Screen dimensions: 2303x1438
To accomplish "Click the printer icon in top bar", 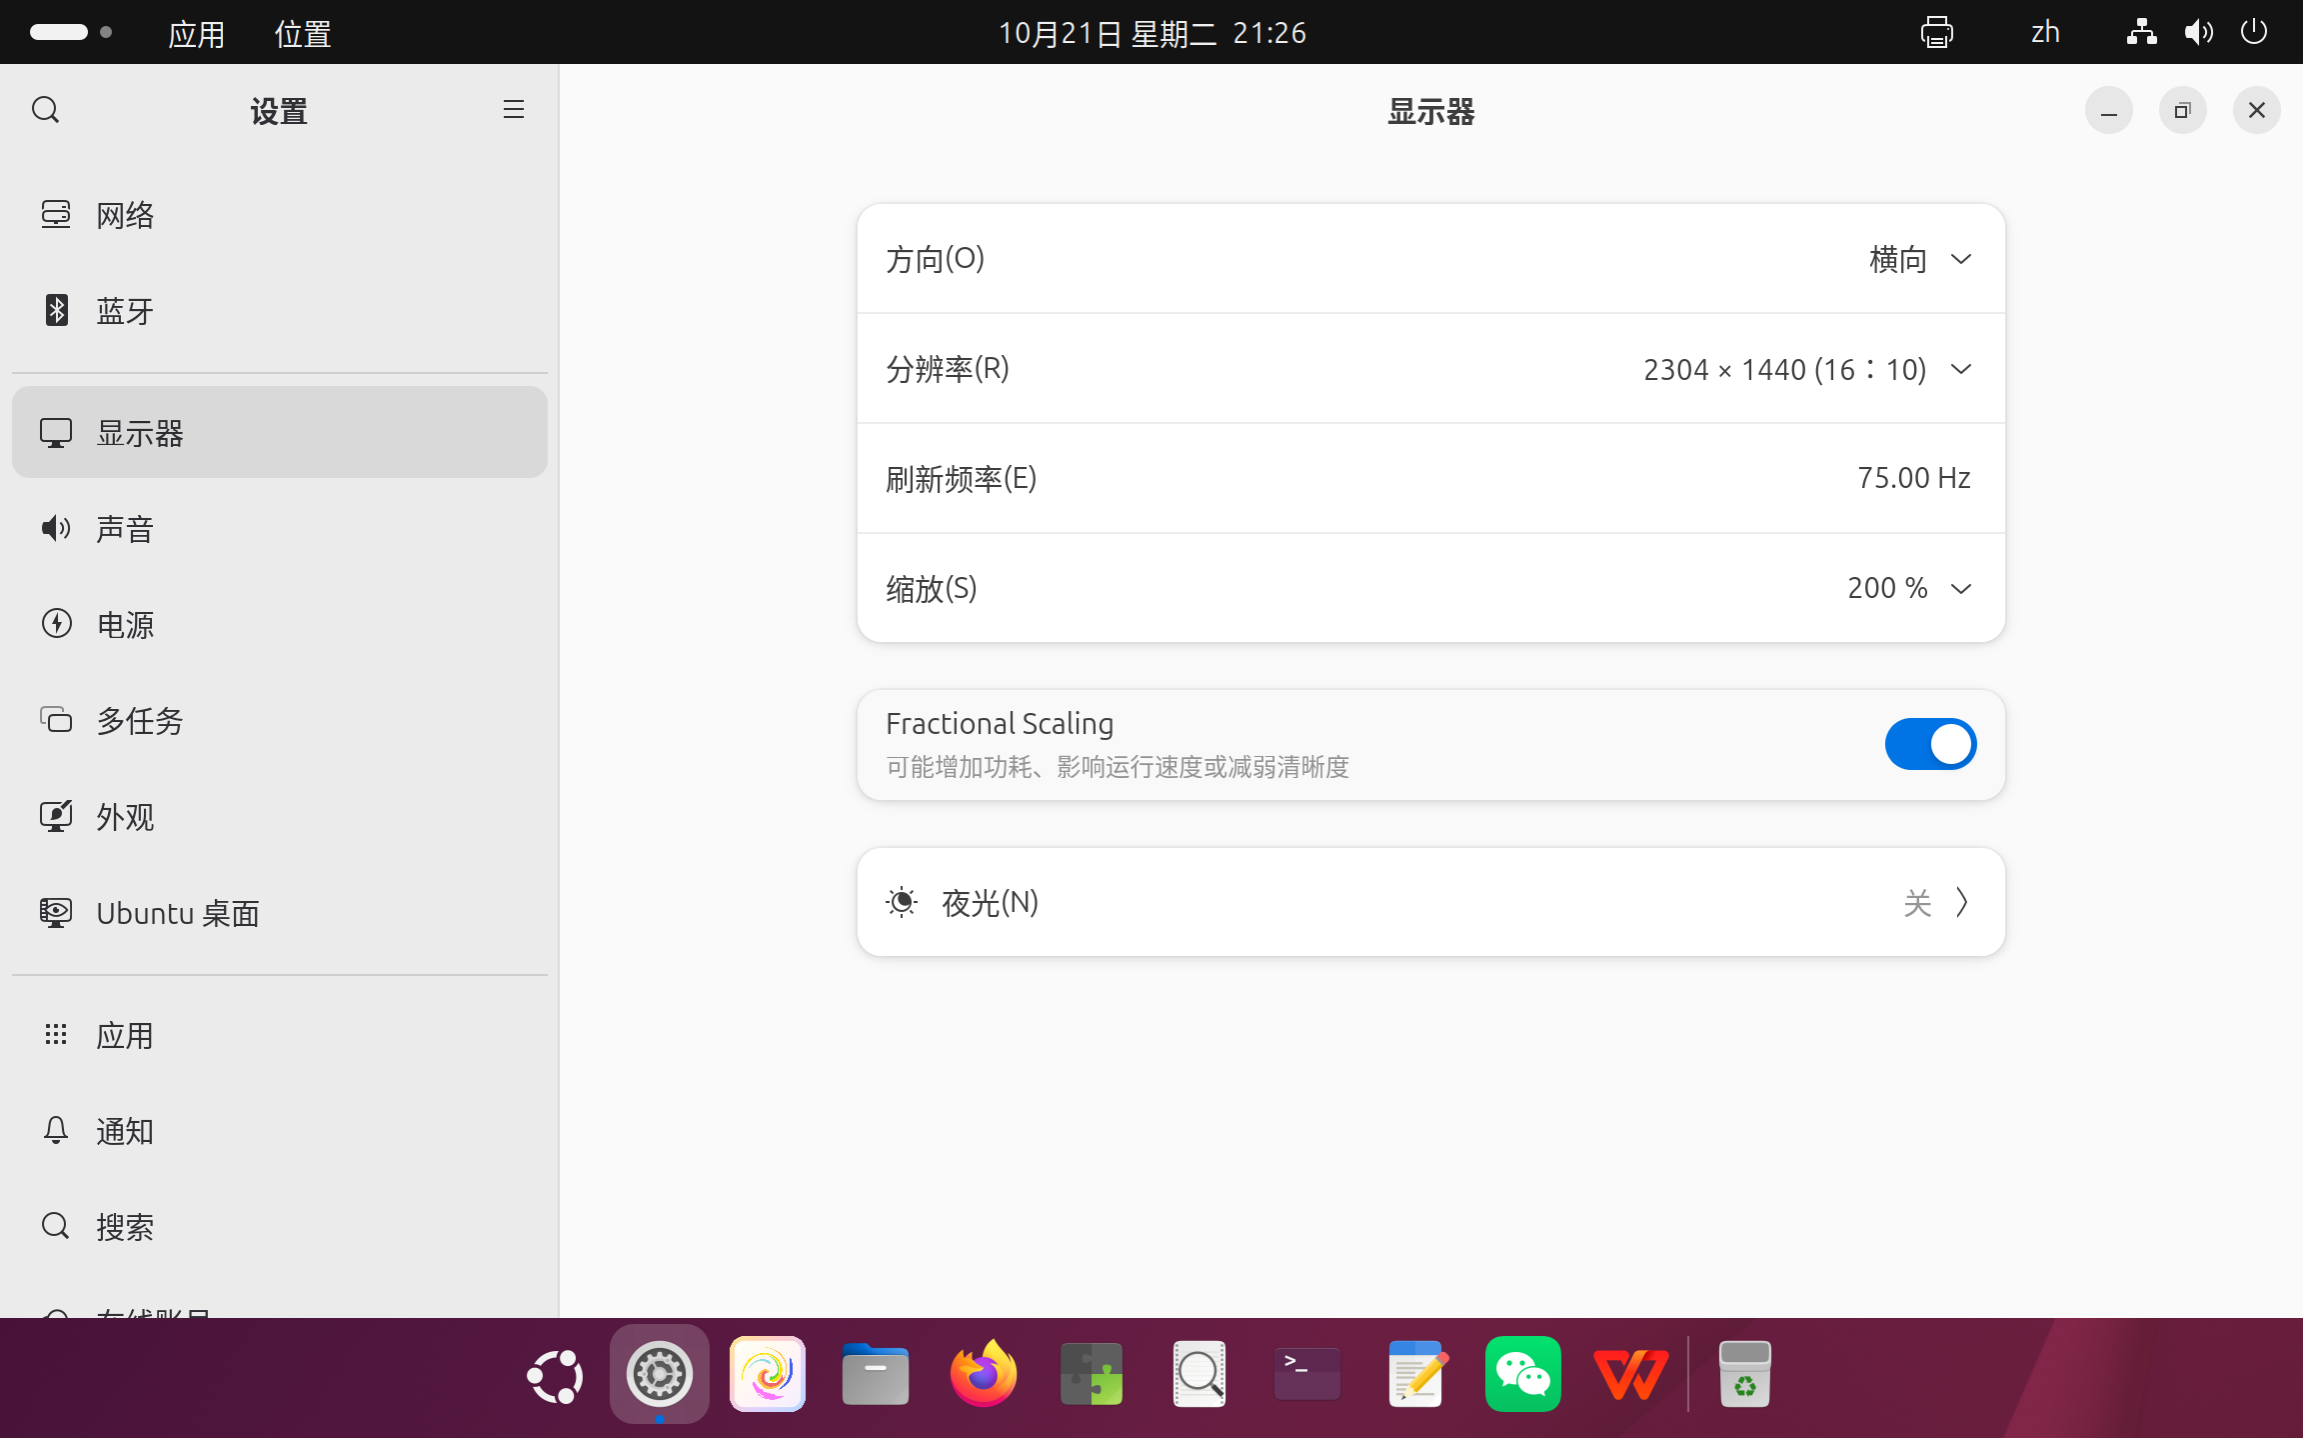I will pos(1937,32).
